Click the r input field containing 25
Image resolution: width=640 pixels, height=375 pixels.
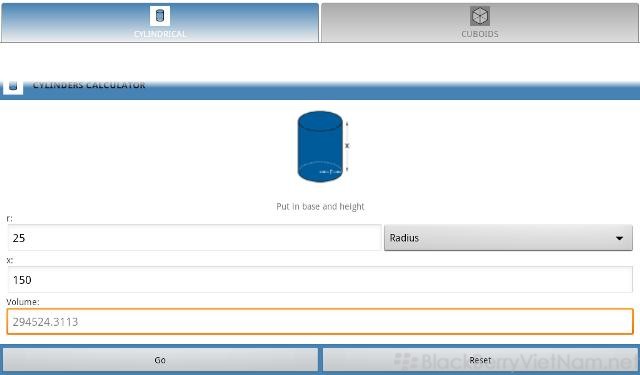coord(195,237)
